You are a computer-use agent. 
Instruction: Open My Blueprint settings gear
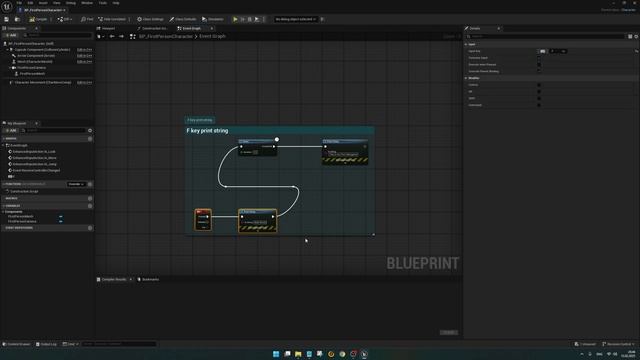point(90,131)
